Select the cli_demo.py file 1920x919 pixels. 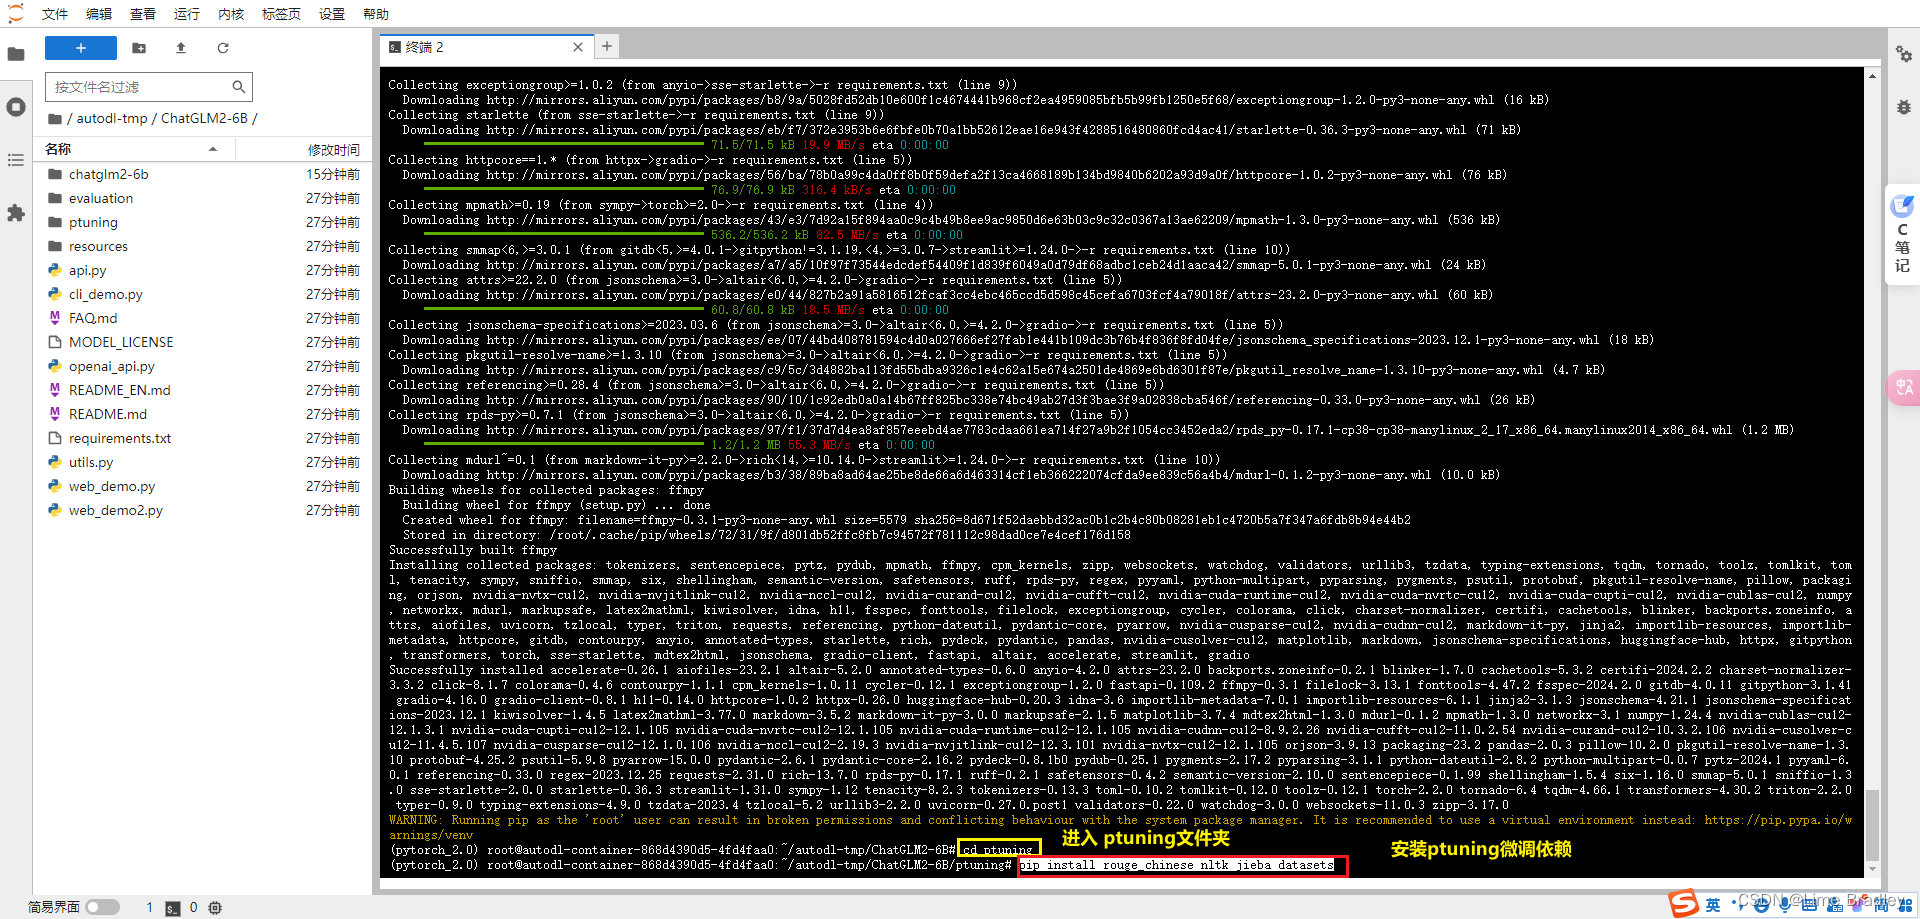(x=203, y=294)
